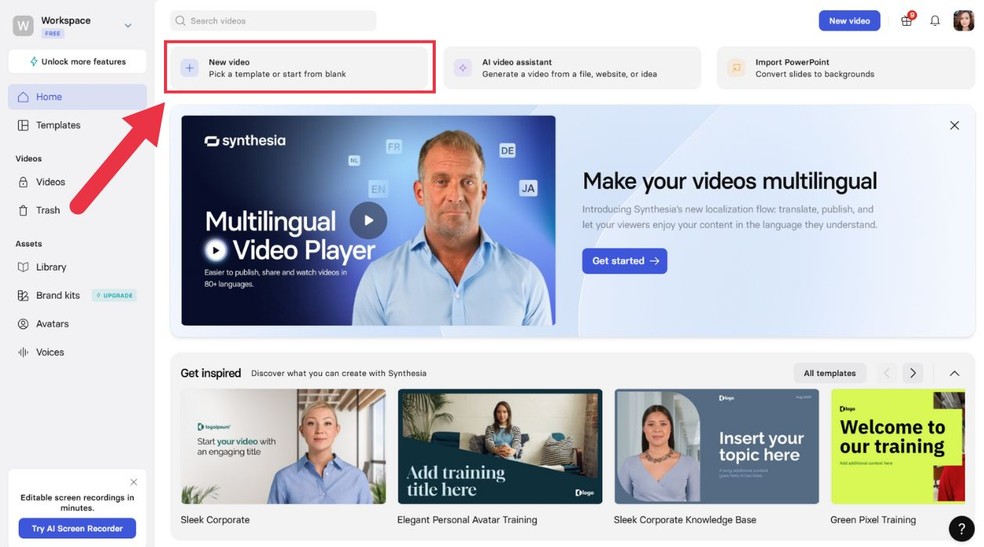Dismiss the screen recorder promo card
The image size is (984, 547).
tap(134, 482)
